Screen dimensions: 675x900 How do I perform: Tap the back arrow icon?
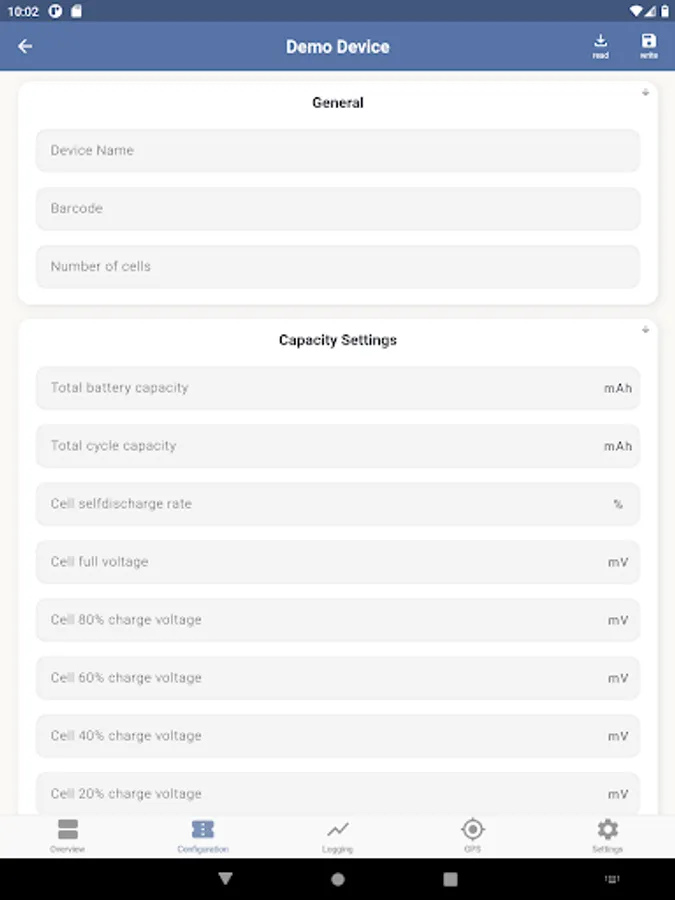tap(25, 46)
